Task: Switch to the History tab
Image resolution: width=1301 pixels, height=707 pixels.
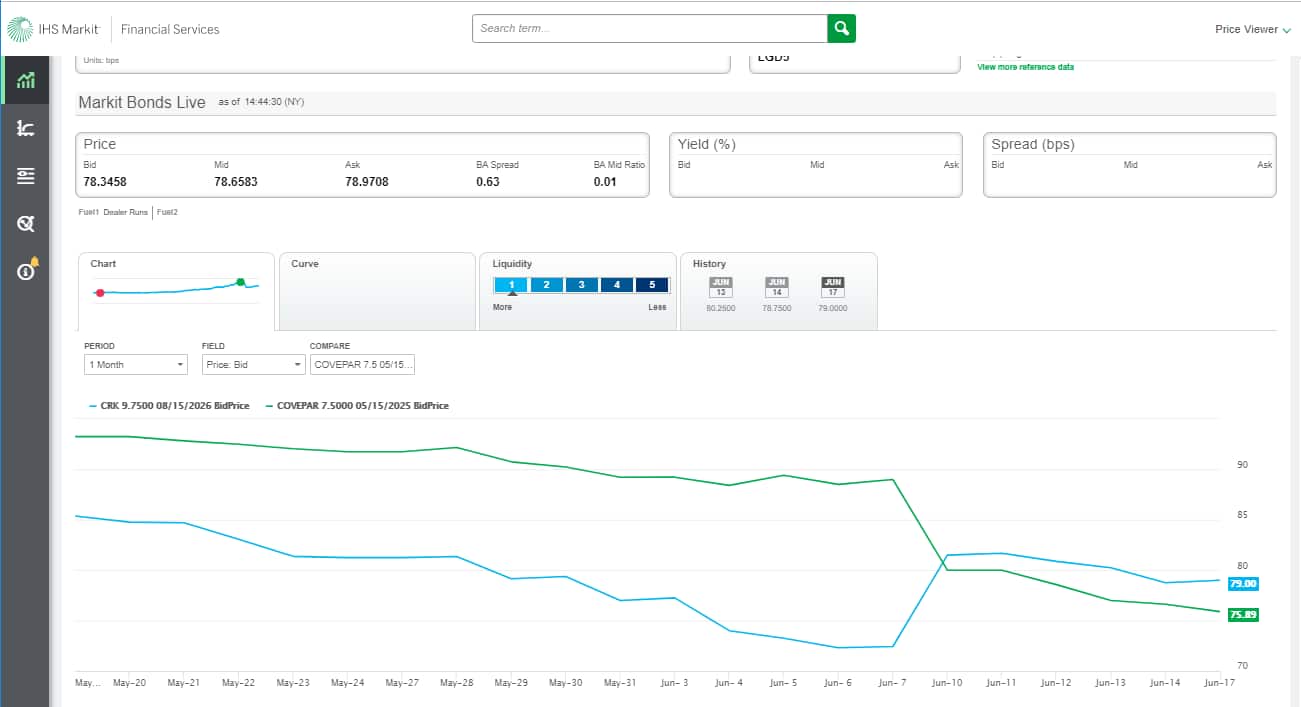Action: [779, 291]
